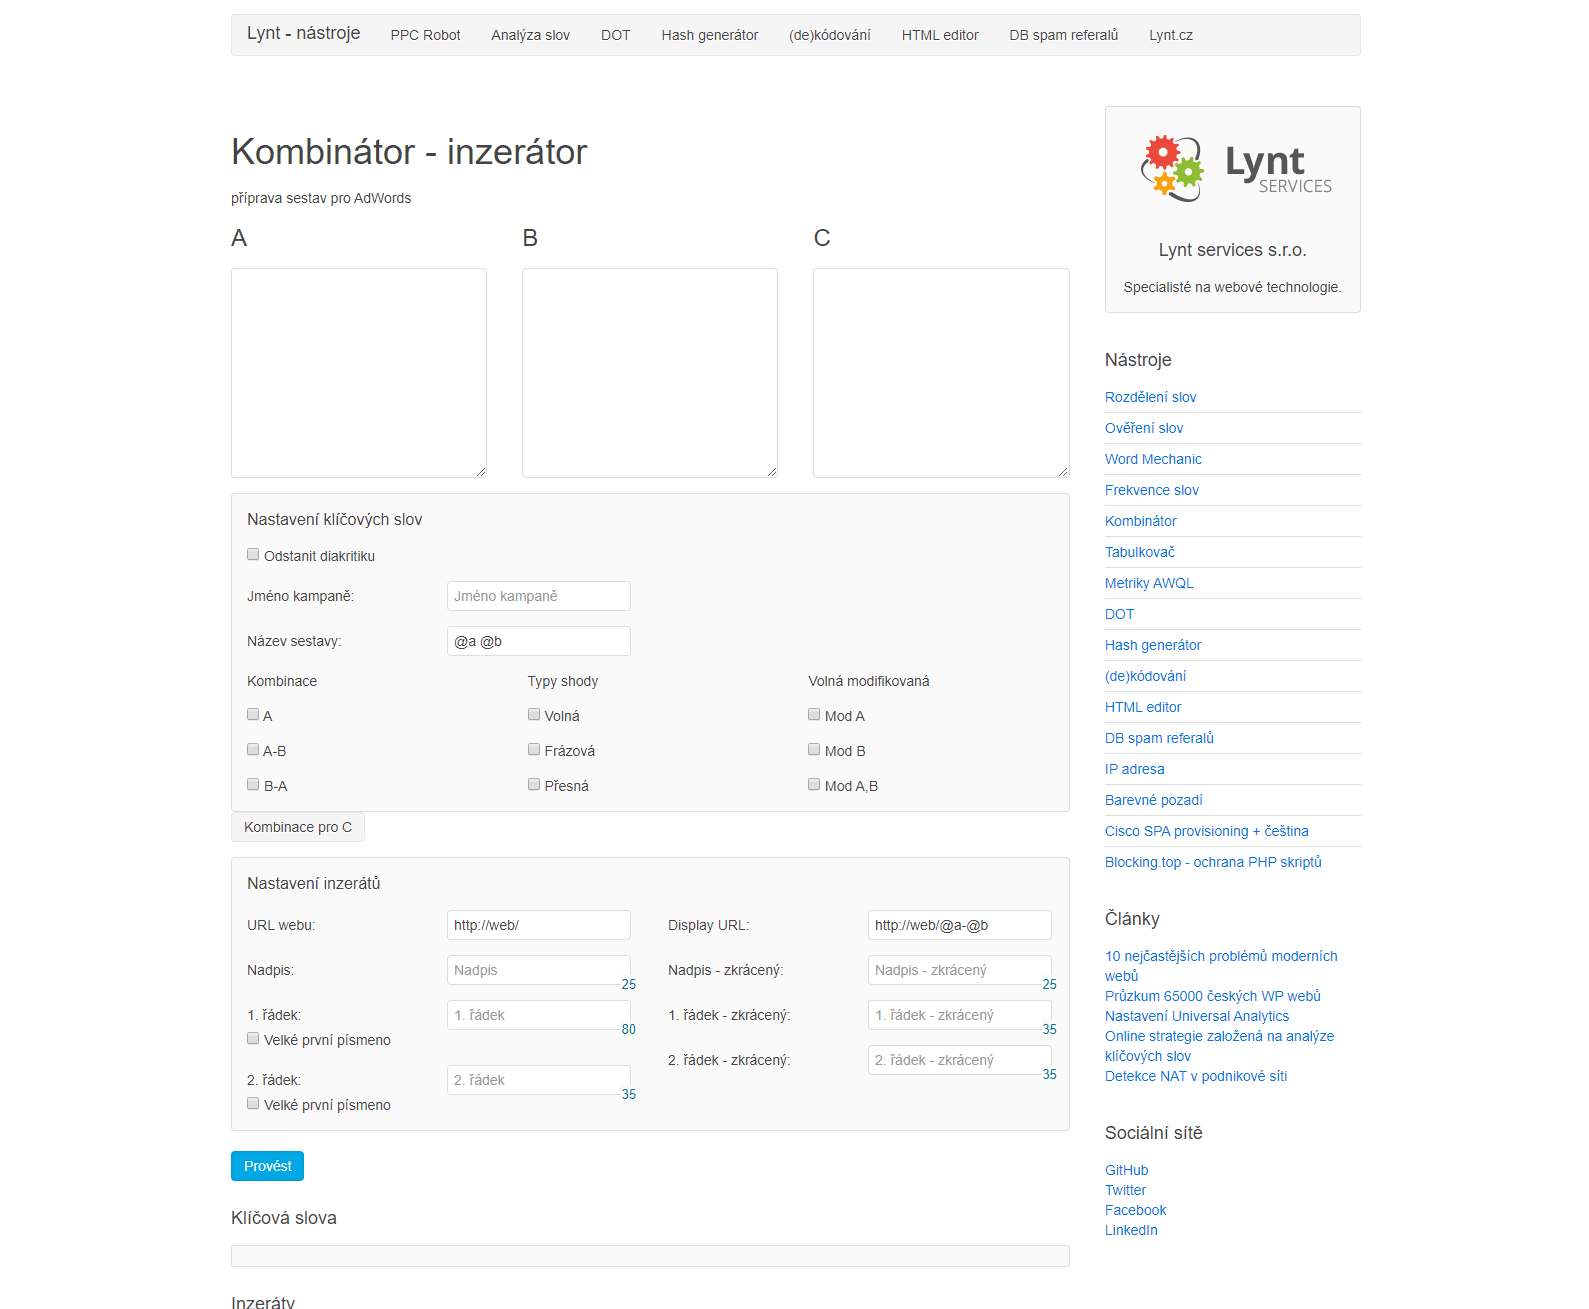1589x1309 pixels.
Task: Open the GitHub social link
Action: 1126,1170
